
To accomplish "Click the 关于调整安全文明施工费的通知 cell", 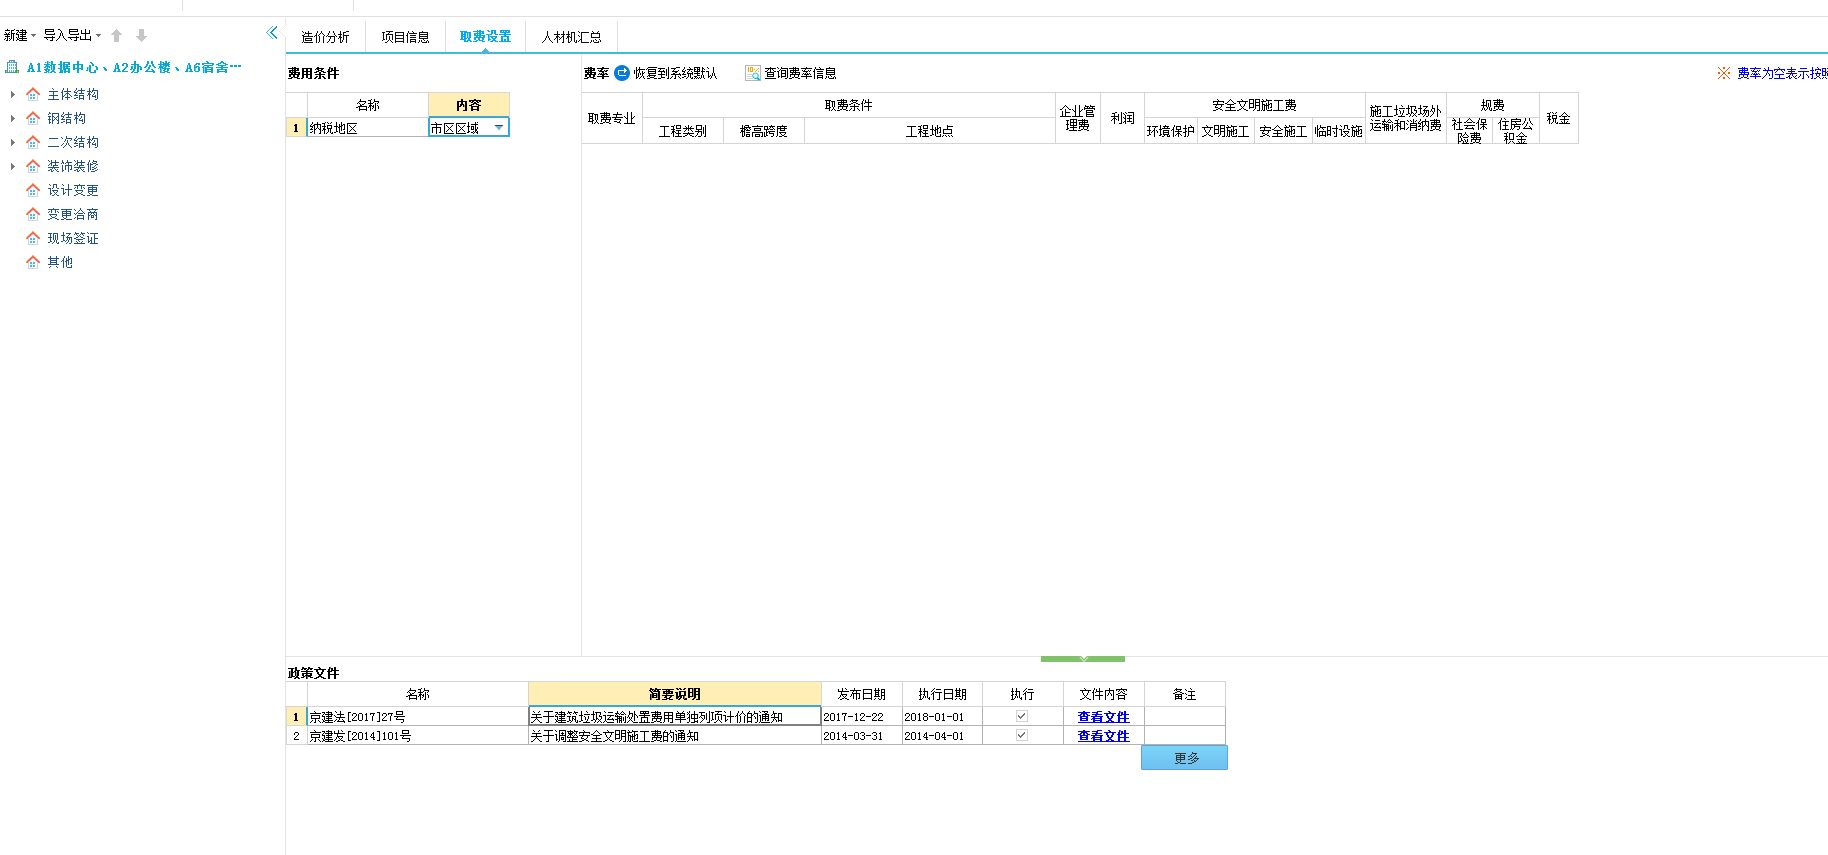I will point(675,736).
